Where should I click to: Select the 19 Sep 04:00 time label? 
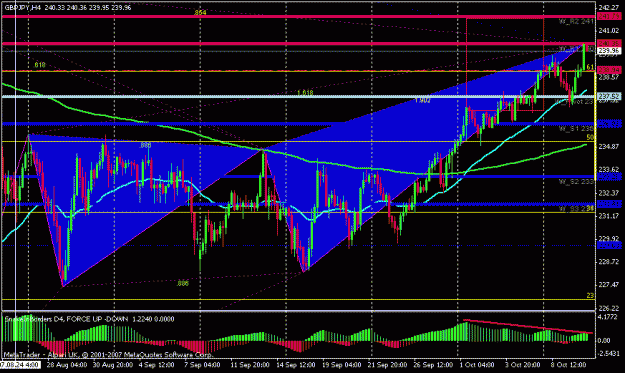pyautogui.click(x=342, y=365)
